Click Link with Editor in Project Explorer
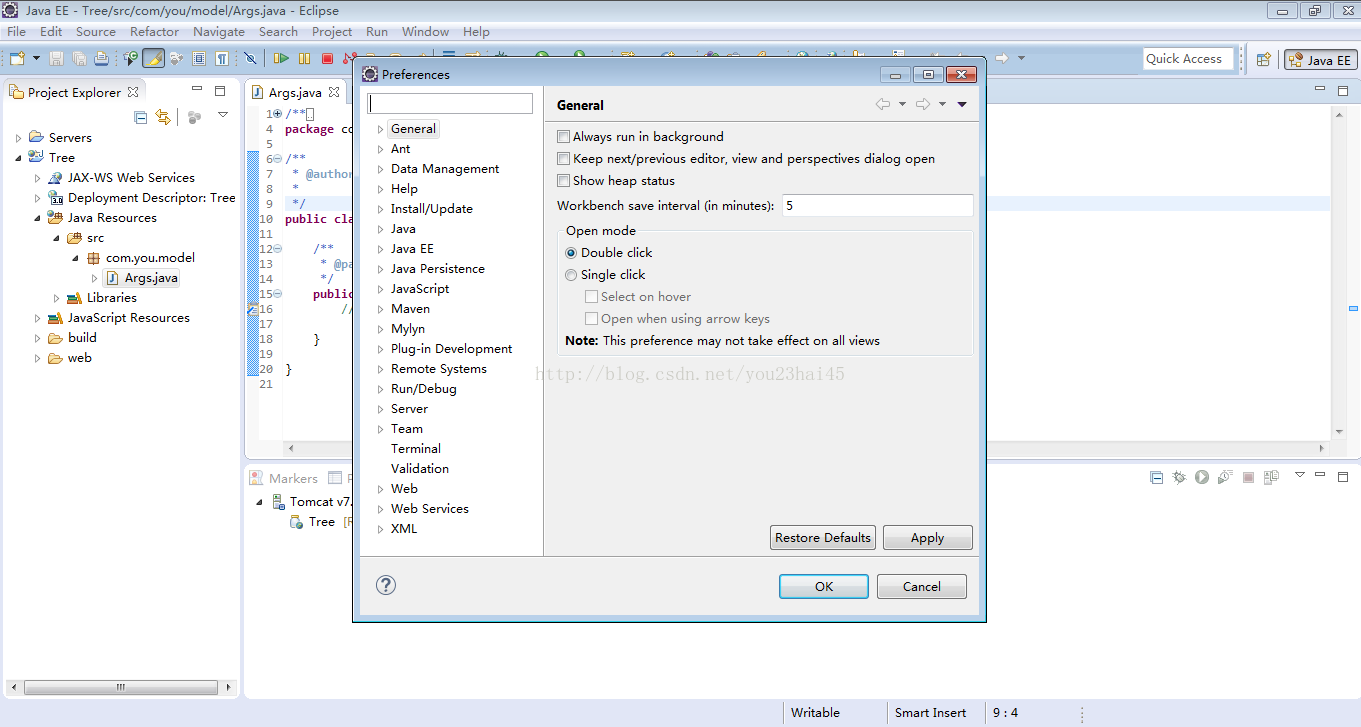The height and width of the screenshot is (727, 1361). 163,117
